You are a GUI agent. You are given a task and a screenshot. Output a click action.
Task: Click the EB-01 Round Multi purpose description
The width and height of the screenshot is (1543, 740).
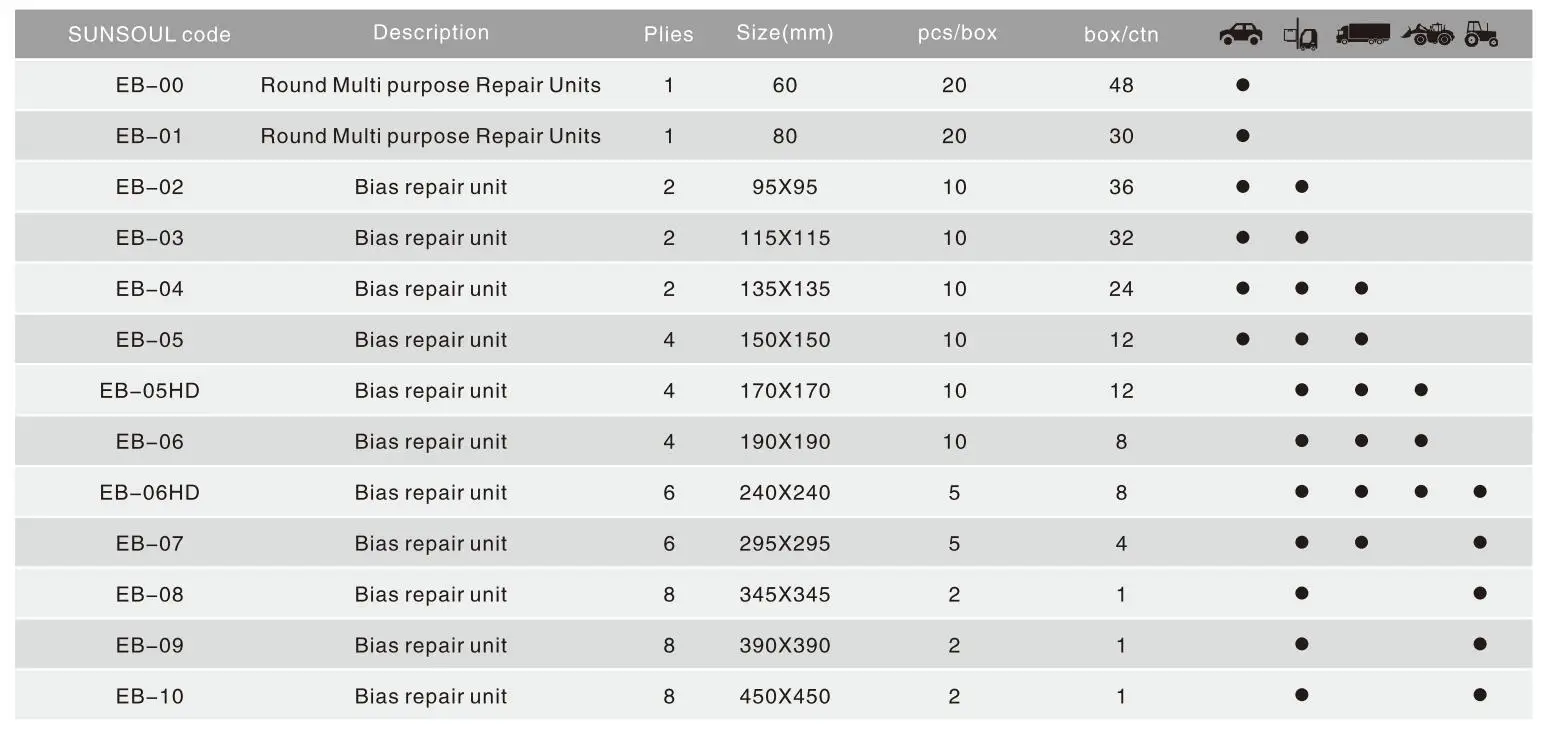(431, 136)
